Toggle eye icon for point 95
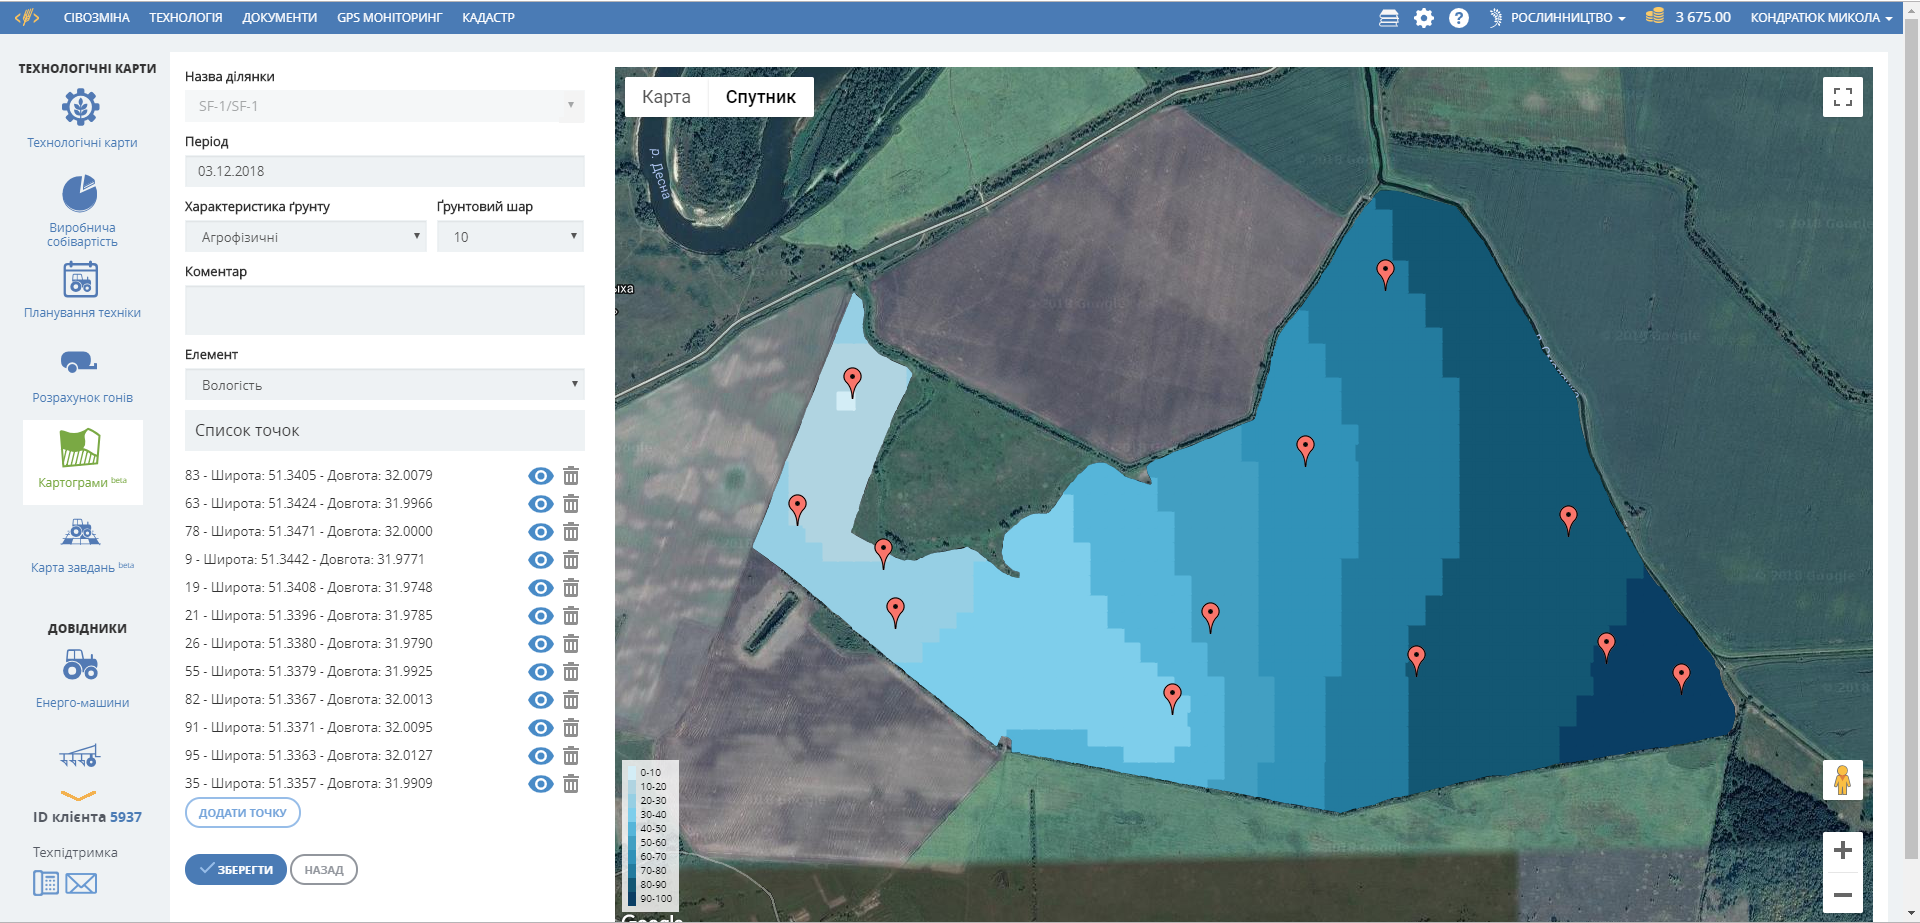Viewport: 1920px width, 923px height. (540, 756)
